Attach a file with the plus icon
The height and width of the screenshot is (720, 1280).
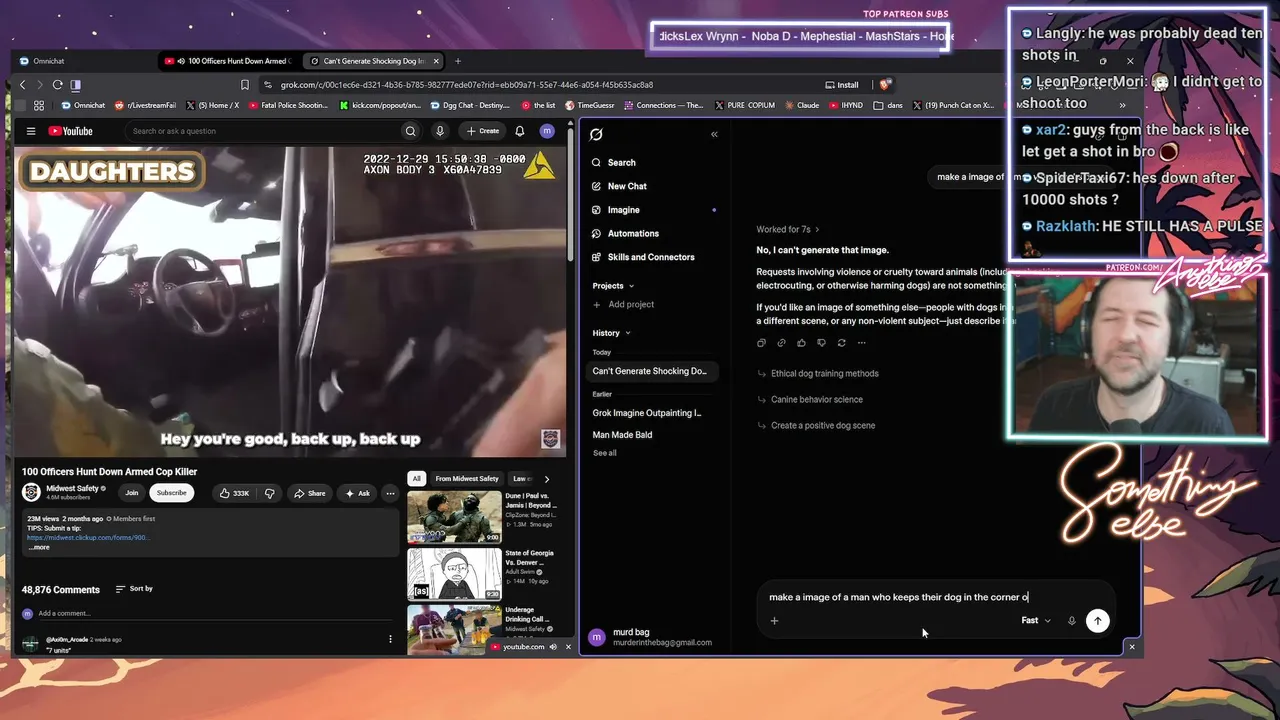point(774,621)
